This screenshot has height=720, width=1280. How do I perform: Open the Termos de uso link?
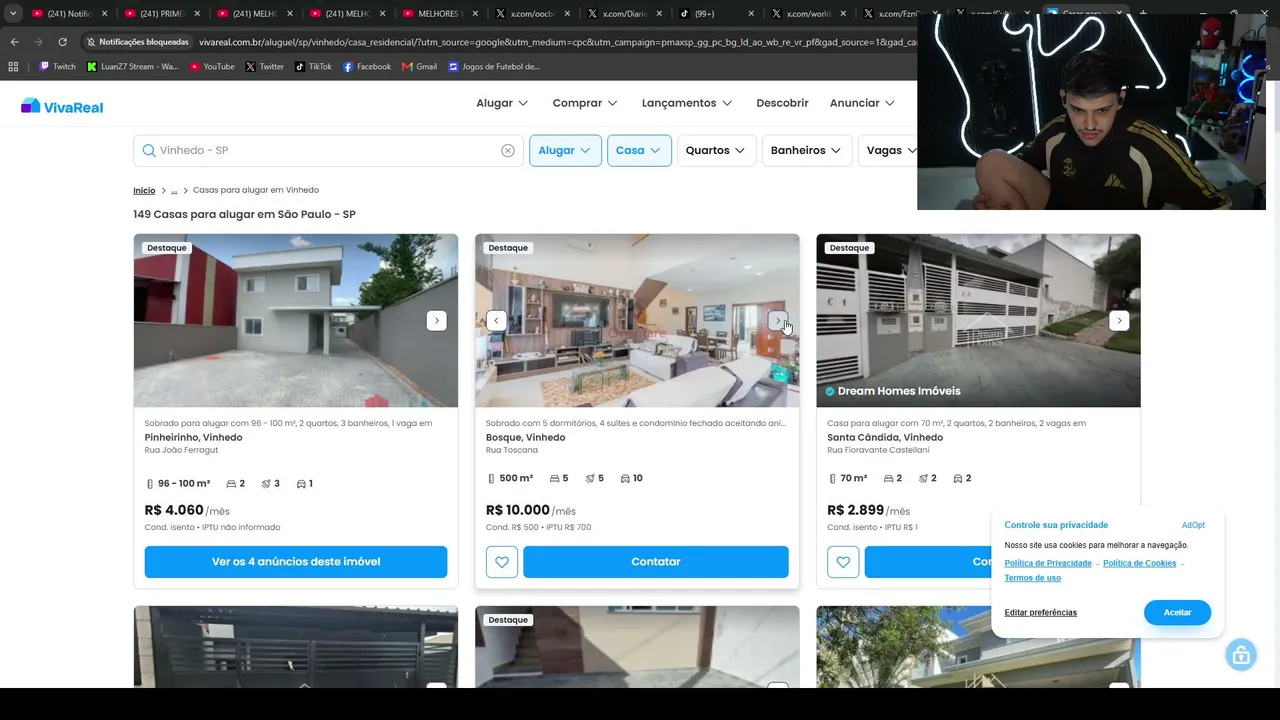tap(1032, 578)
